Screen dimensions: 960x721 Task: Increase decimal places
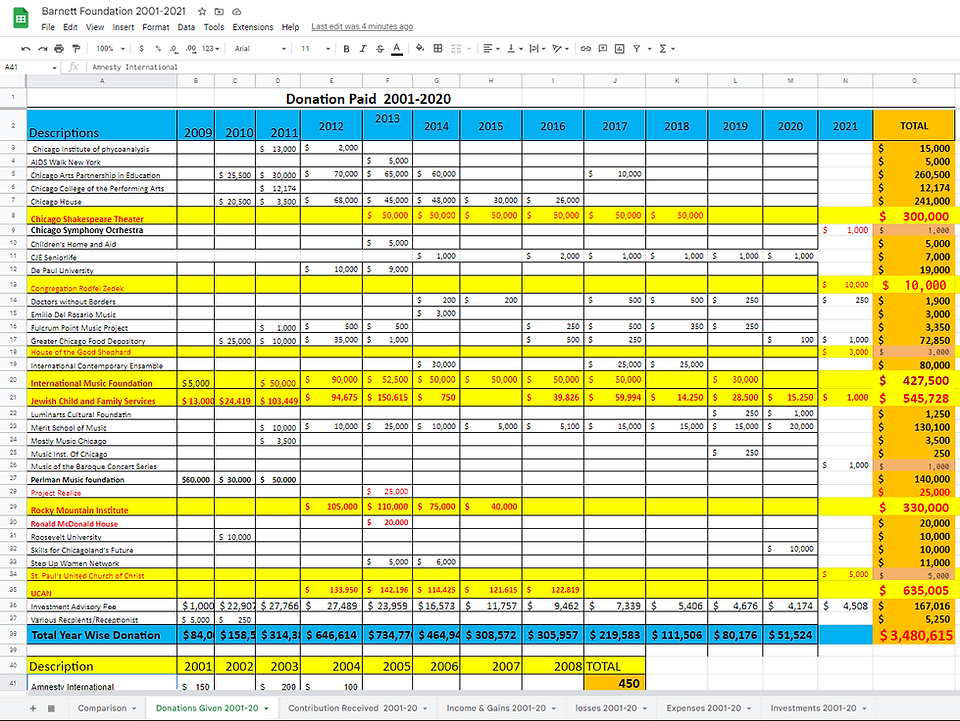[x=191, y=48]
